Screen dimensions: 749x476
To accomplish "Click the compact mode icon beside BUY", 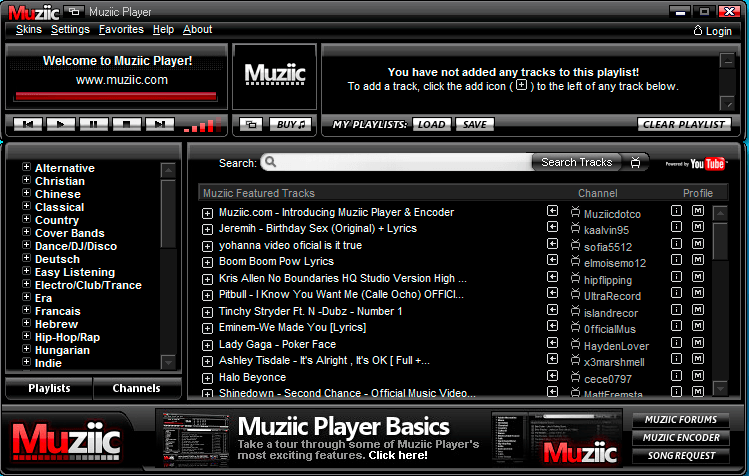I will [x=251, y=125].
